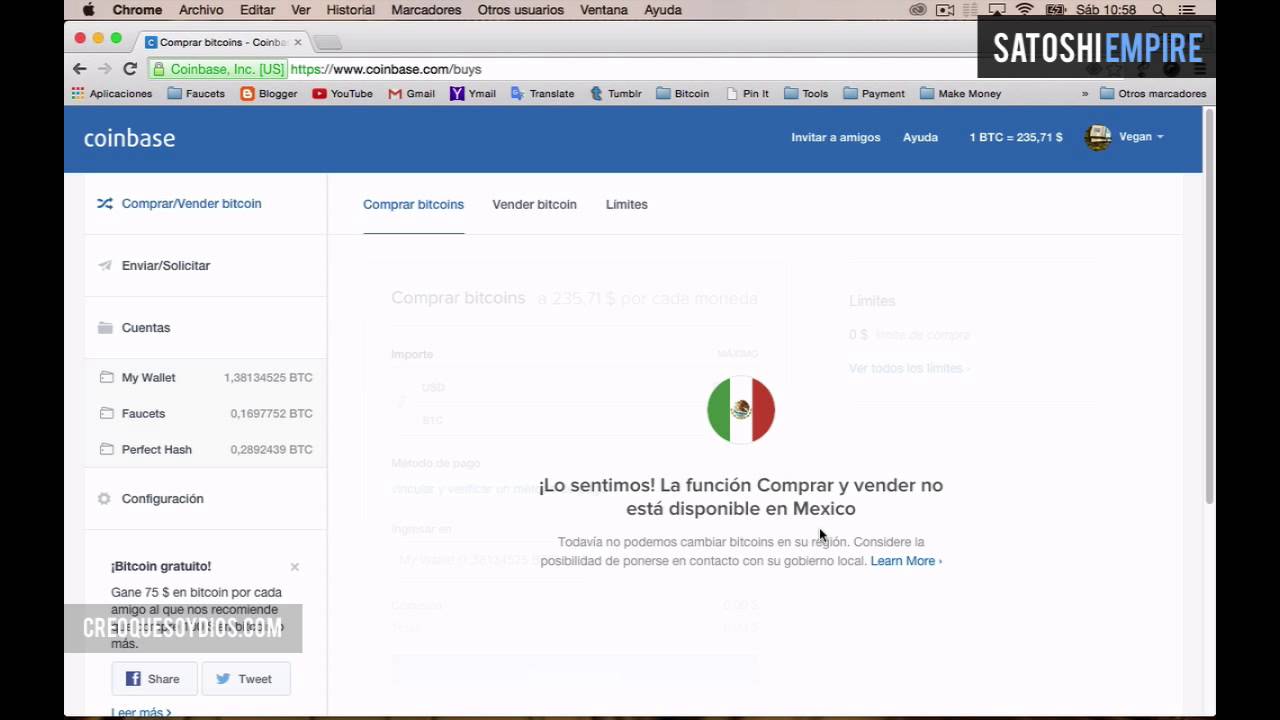Reload the Coinbase page
Screen dimensions: 1280x720
tap(130, 69)
